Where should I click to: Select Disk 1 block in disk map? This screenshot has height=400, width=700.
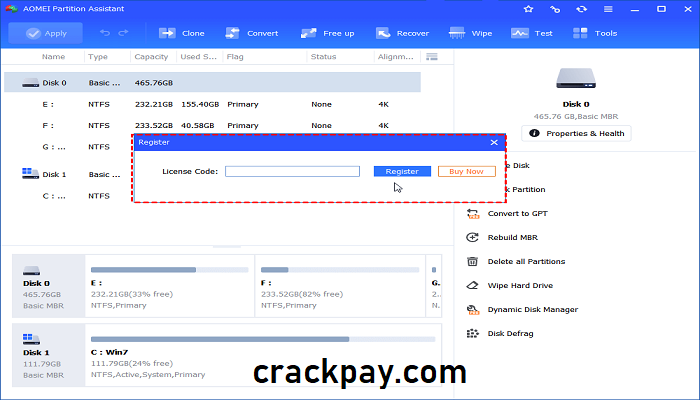(49, 355)
